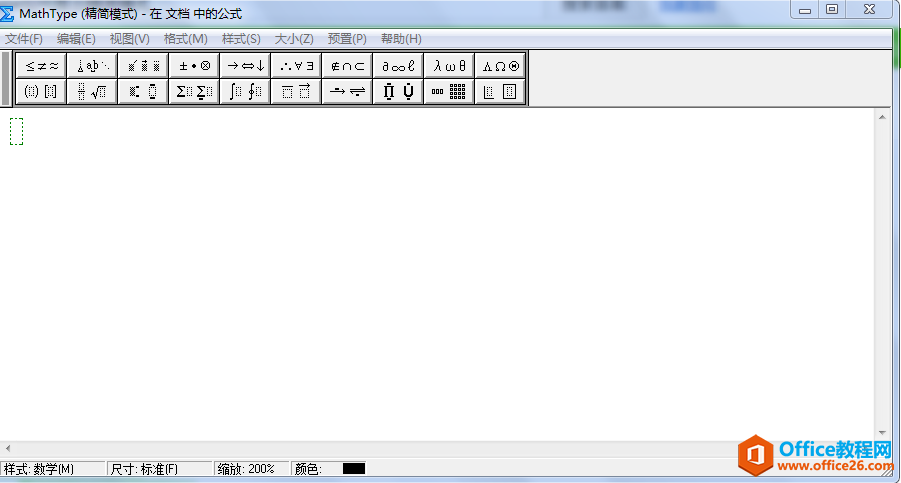Open the fraction and radical templates palette
The height and width of the screenshot is (483, 901).
[x=92, y=91]
